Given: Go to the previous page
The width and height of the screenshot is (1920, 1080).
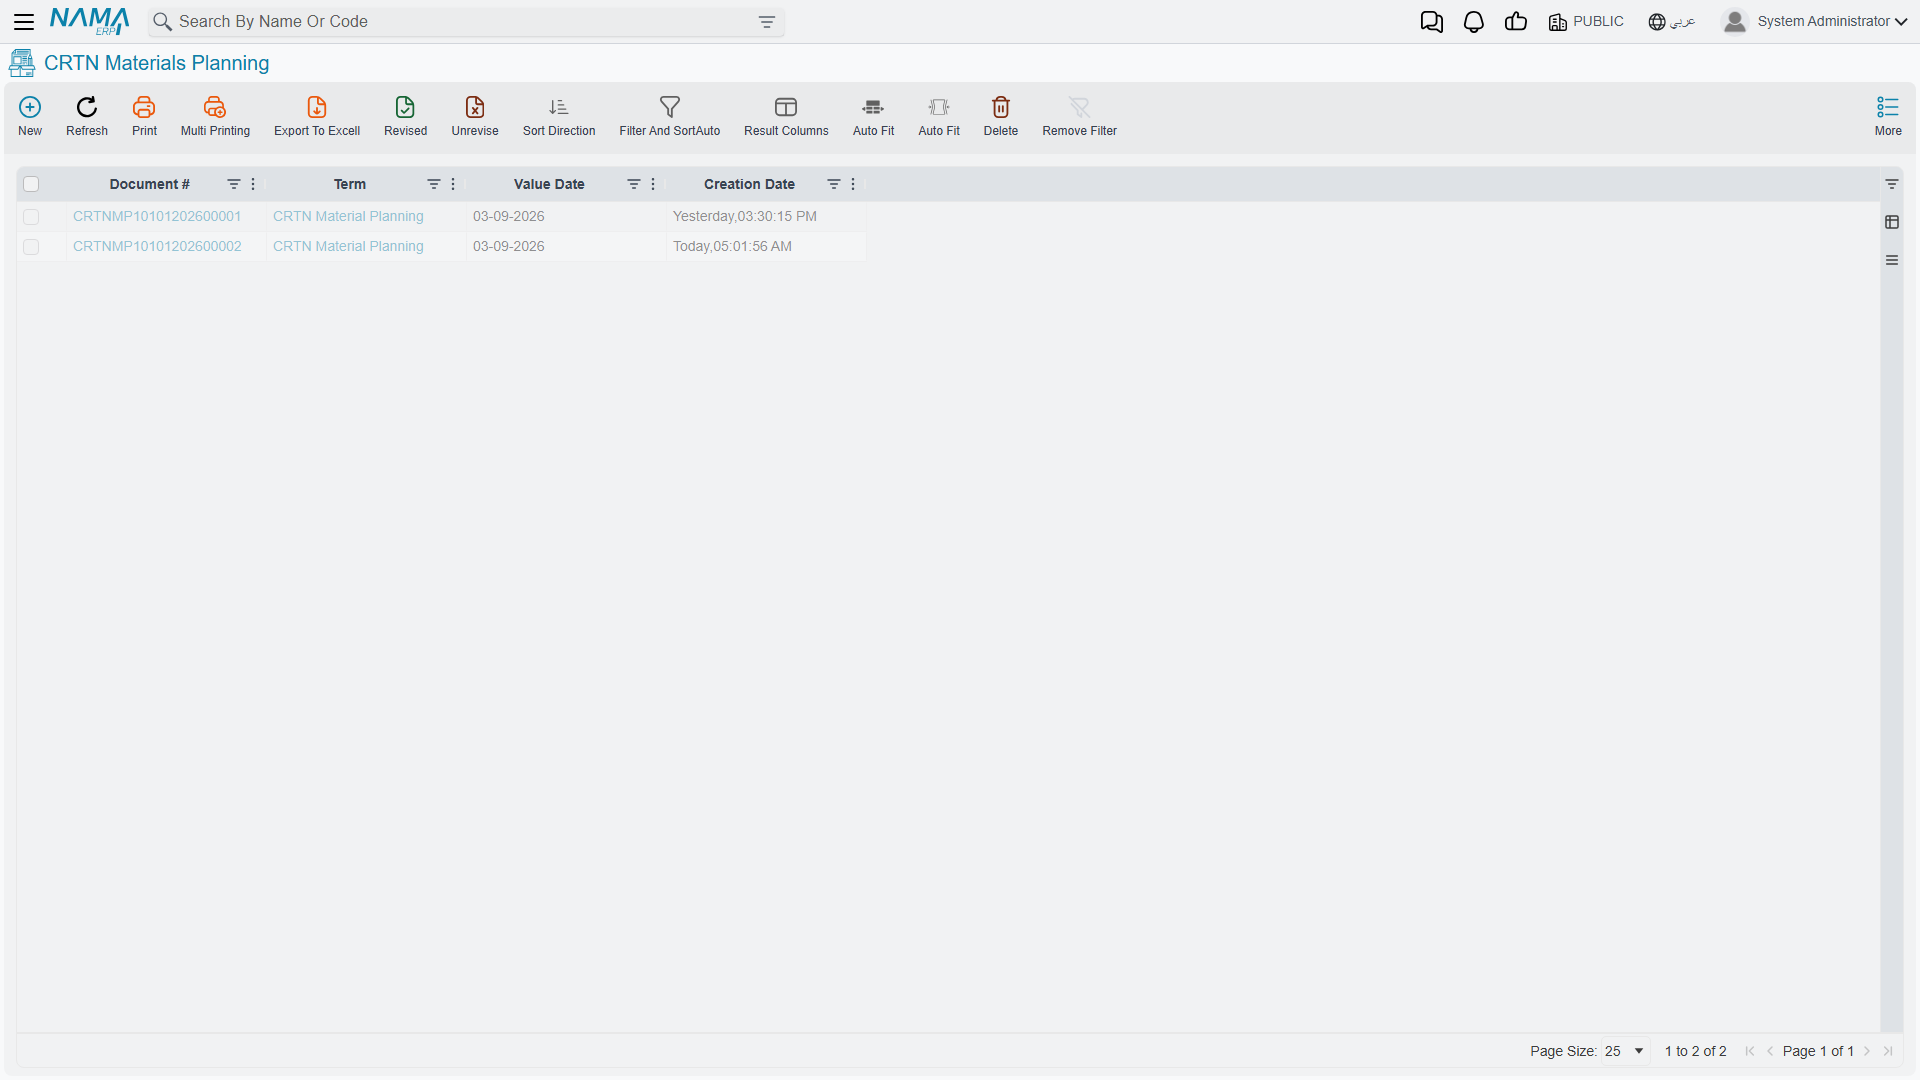Looking at the screenshot, I should [1770, 1051].
